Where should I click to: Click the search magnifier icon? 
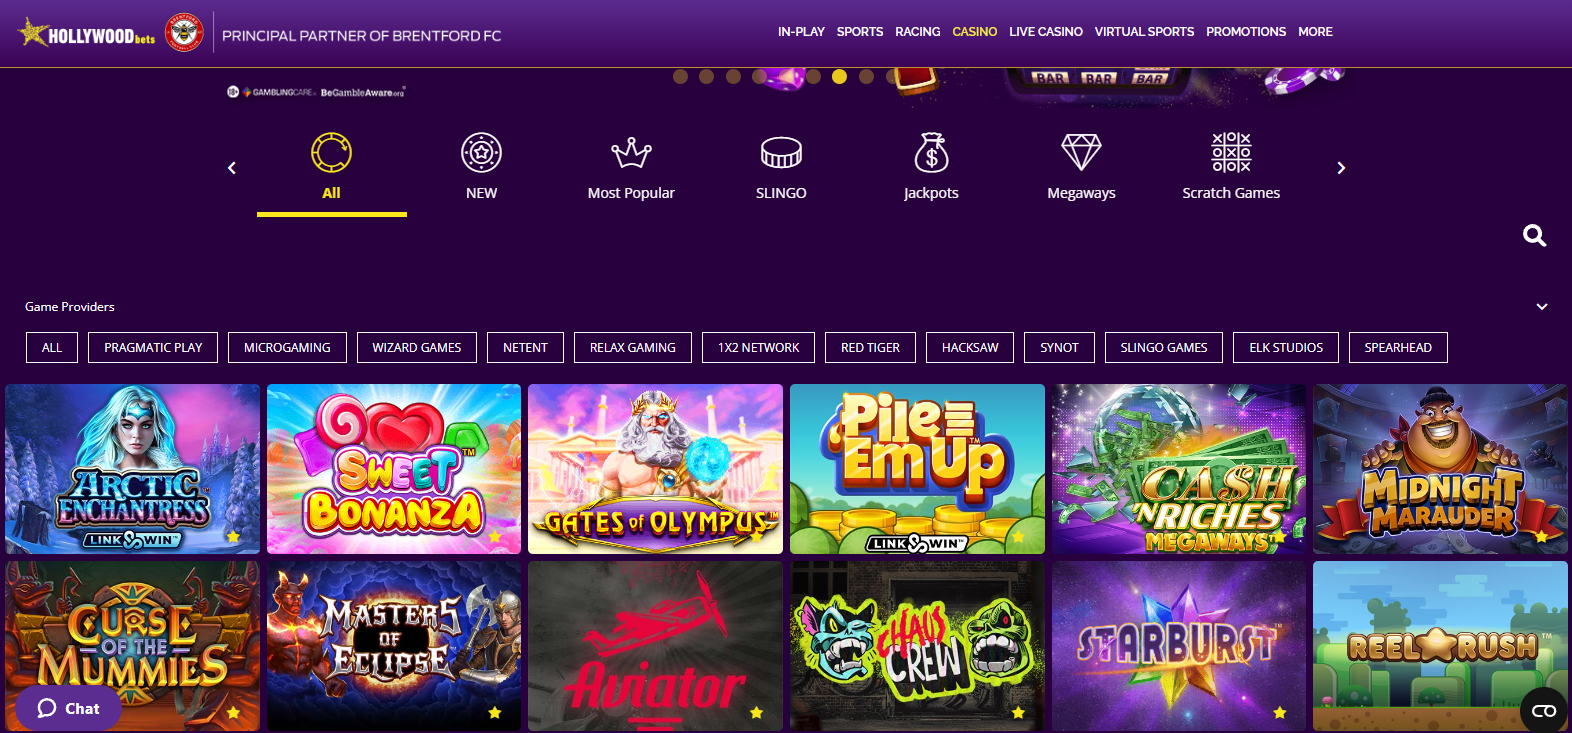click(1534, 236)
